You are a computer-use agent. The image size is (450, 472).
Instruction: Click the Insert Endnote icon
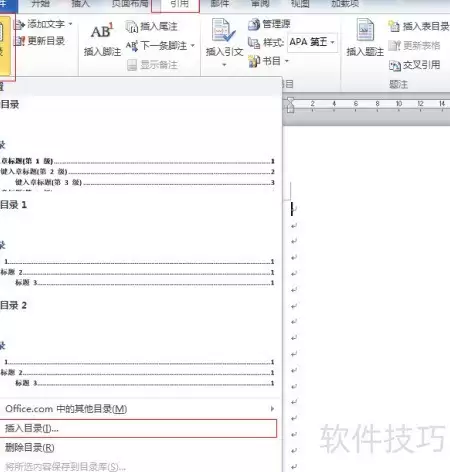(x=131, y=26)
